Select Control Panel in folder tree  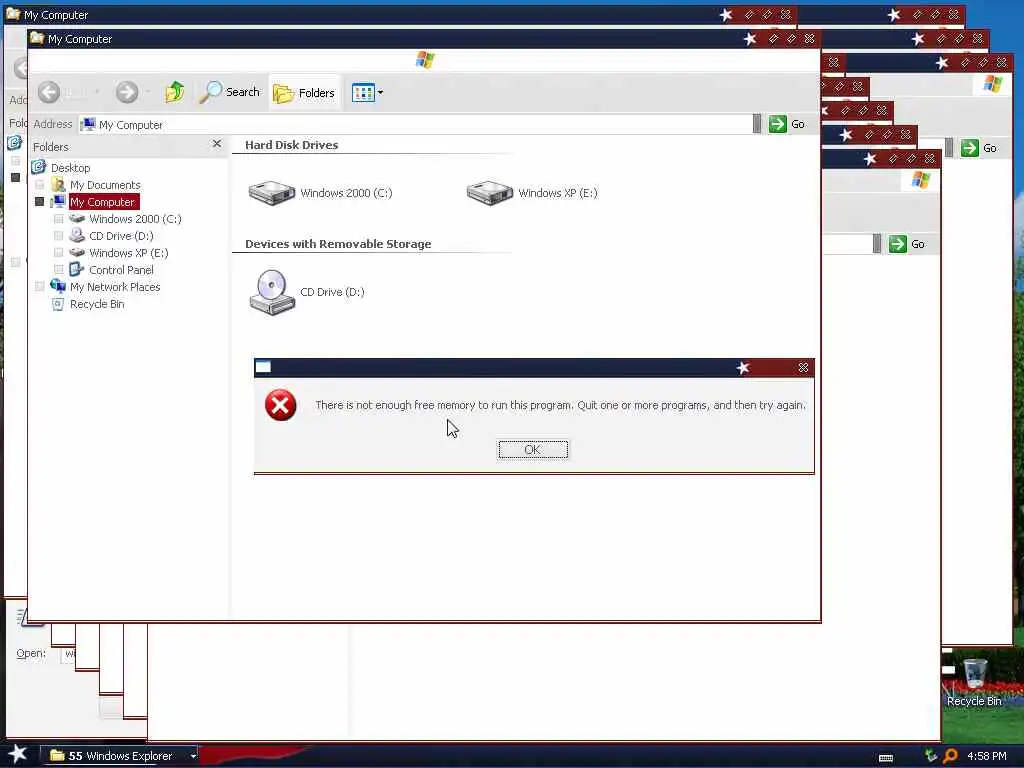pyautogui.click(x=121, y=270)
